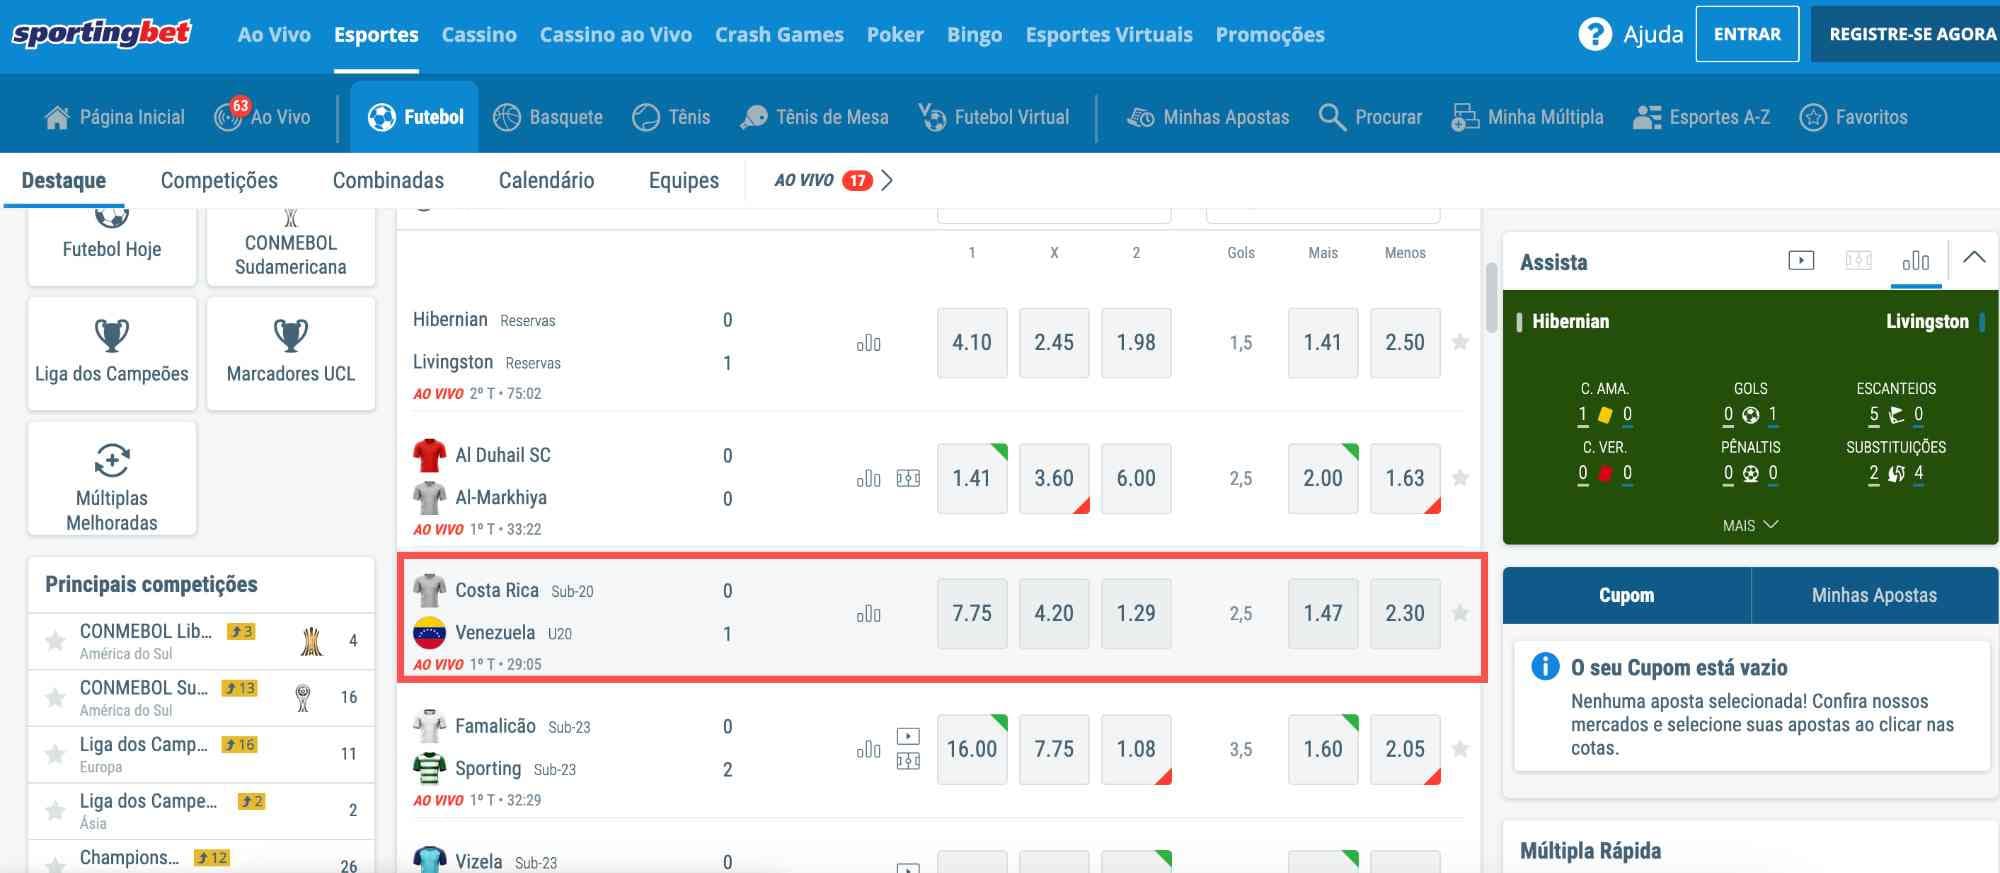Select the Futebol sport tab
2000x873 pixels.
[415, 117]
